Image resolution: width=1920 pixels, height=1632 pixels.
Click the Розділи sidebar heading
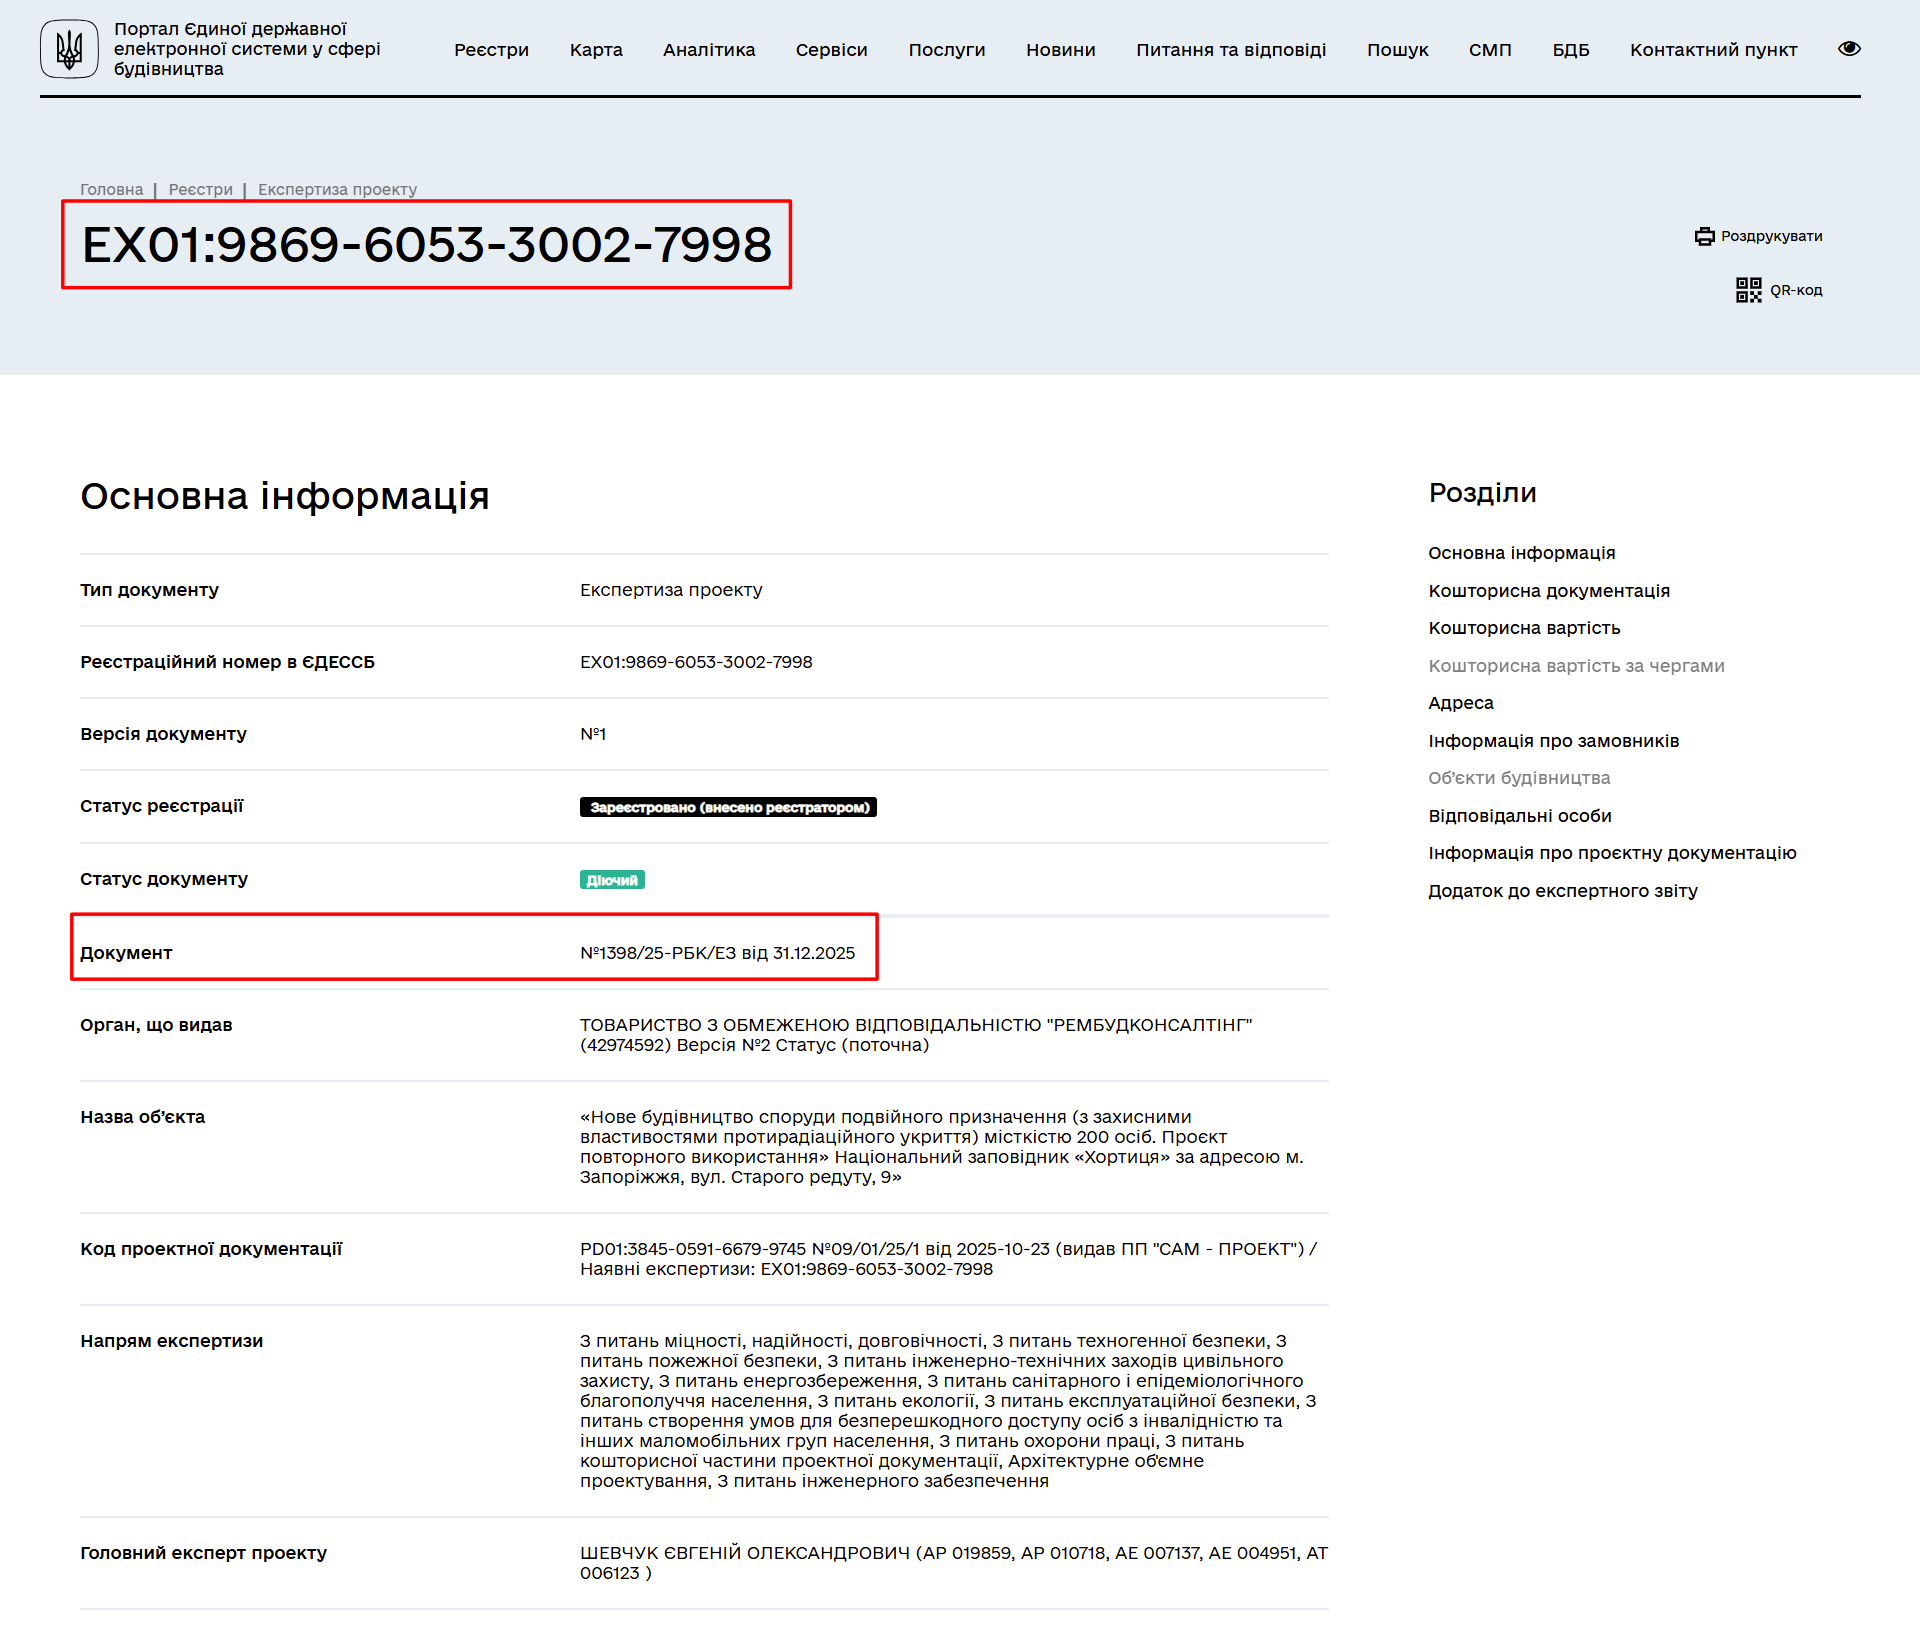tap(1482, 493)
